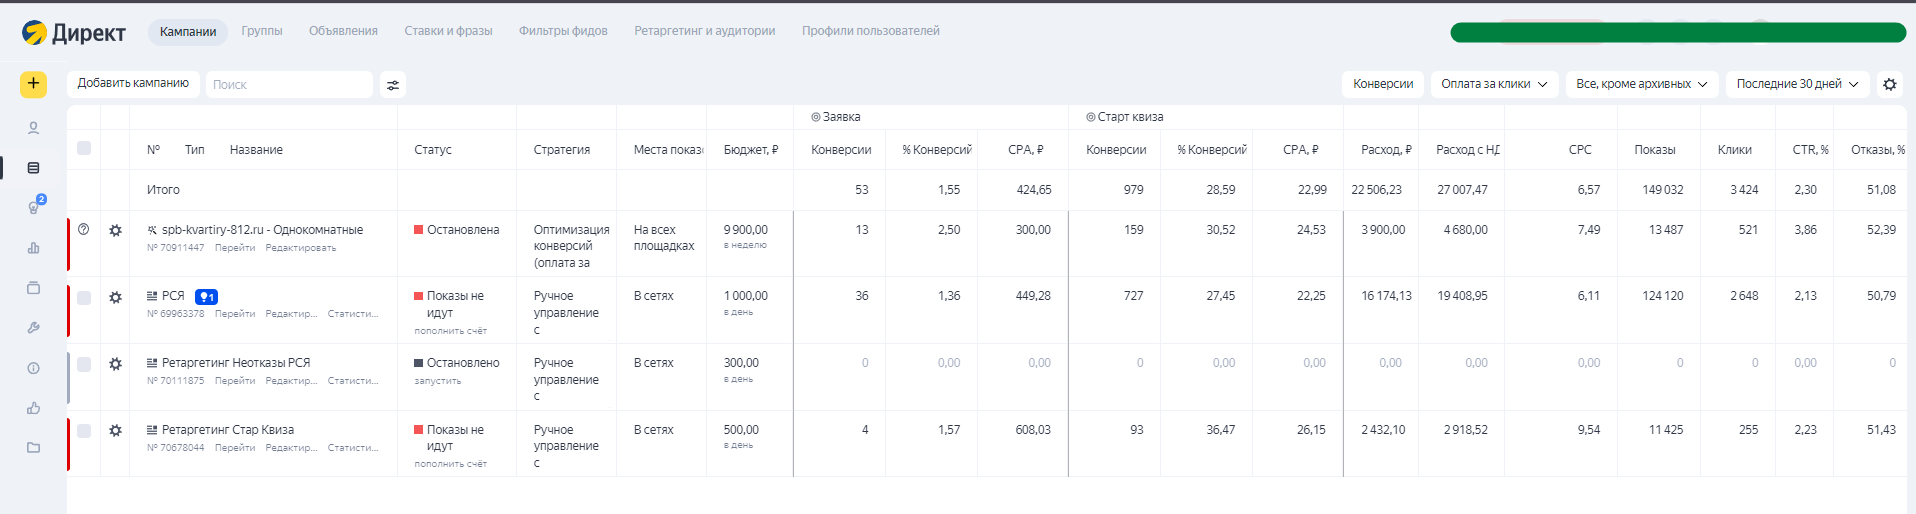Open the Ретаргетинг и аудитории tab
Image resolution: width=1916 pixels, height=514 pixels.
point(704,31)
